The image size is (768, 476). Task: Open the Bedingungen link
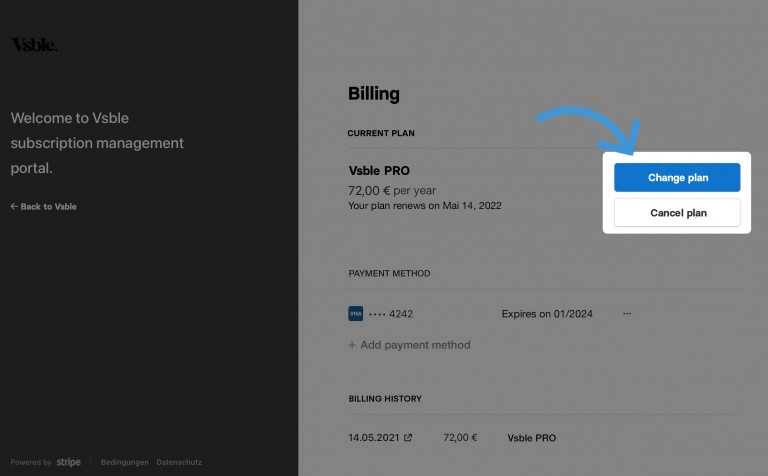(124, 462)
